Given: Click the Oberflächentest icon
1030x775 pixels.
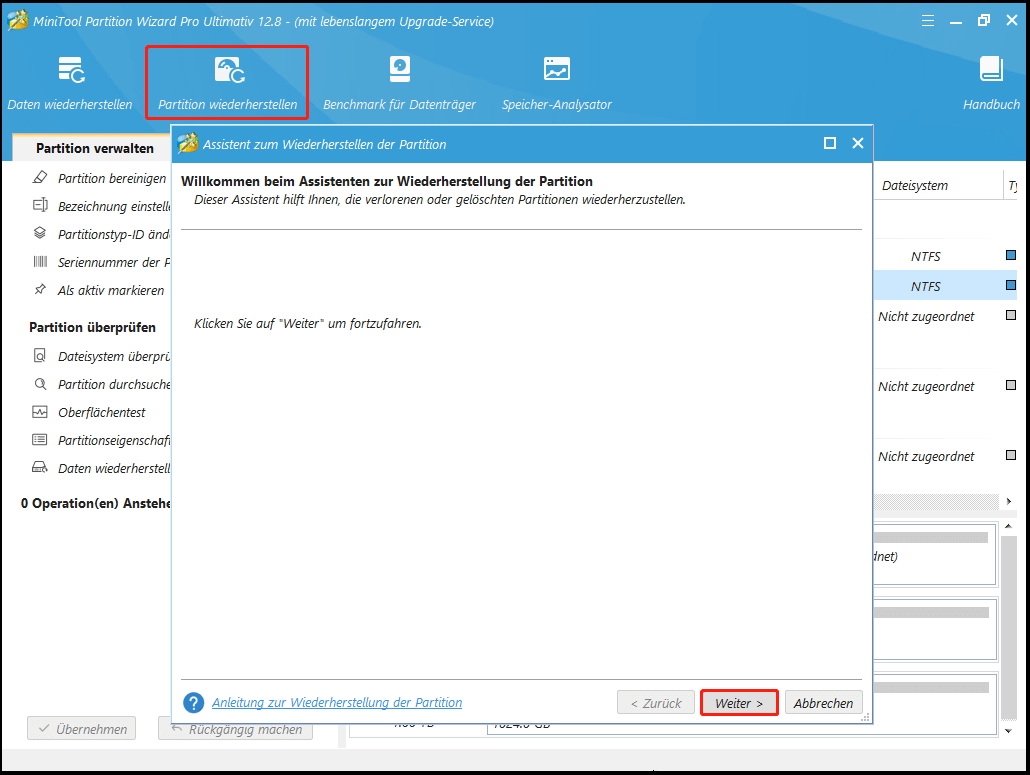Looking at the screenshot, I should coord(40,412).
